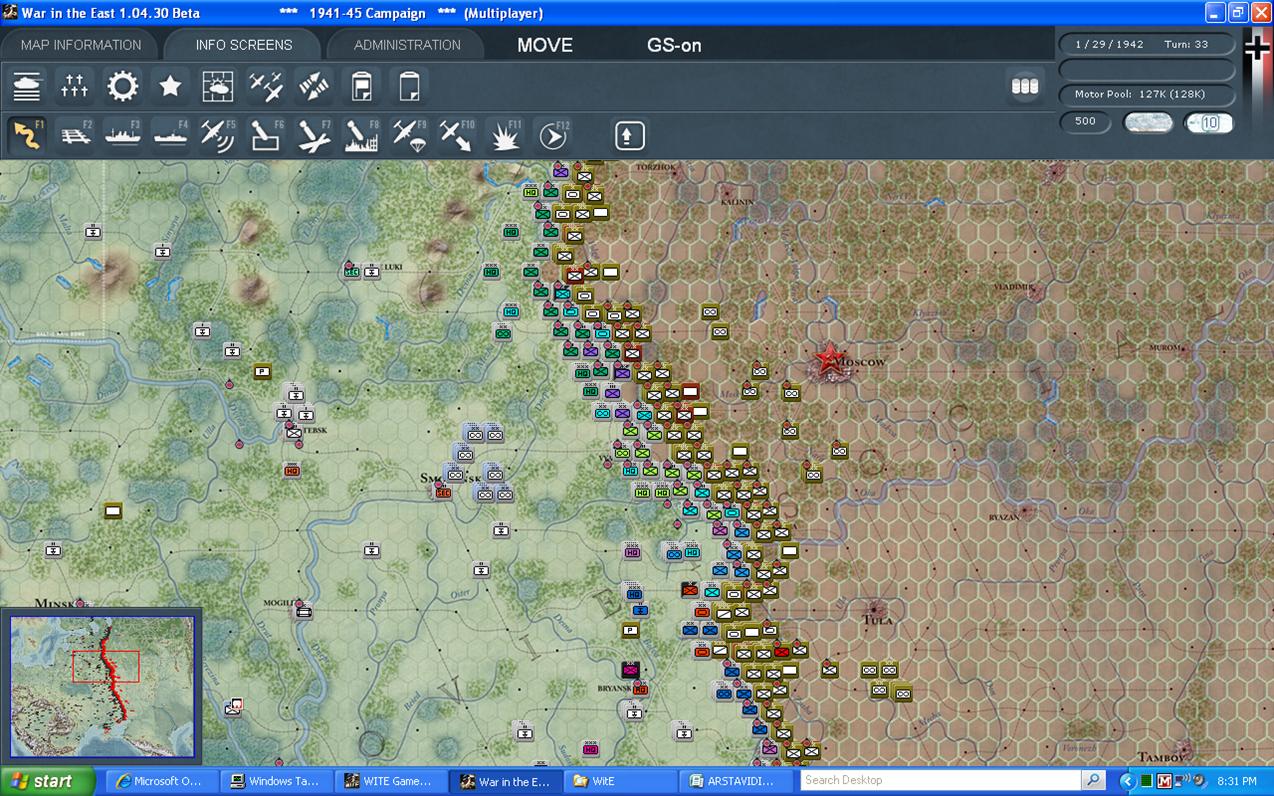Screen dimensions: 1274x796
Task: Click the date and turn display
Action: click(x=1146, y=45)
